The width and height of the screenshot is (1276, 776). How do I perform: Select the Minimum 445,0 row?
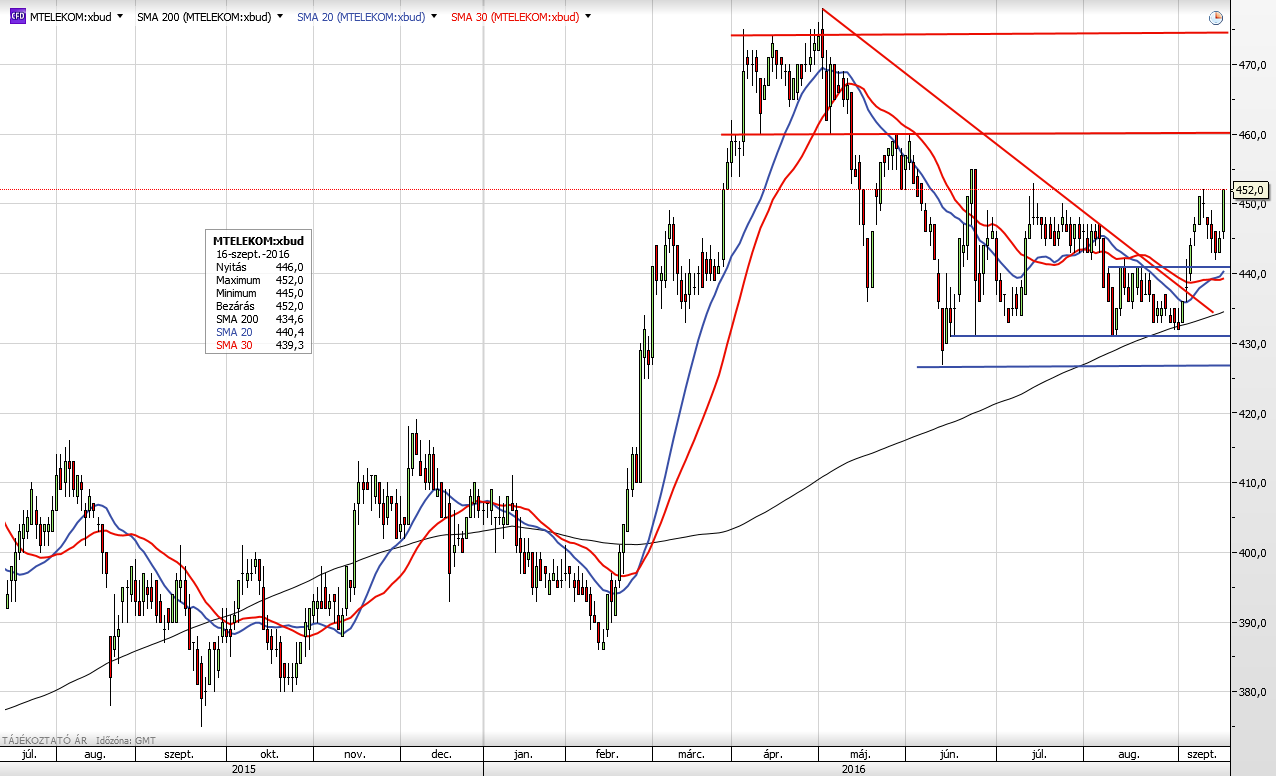pyautogui.click(x=259, y=293)
